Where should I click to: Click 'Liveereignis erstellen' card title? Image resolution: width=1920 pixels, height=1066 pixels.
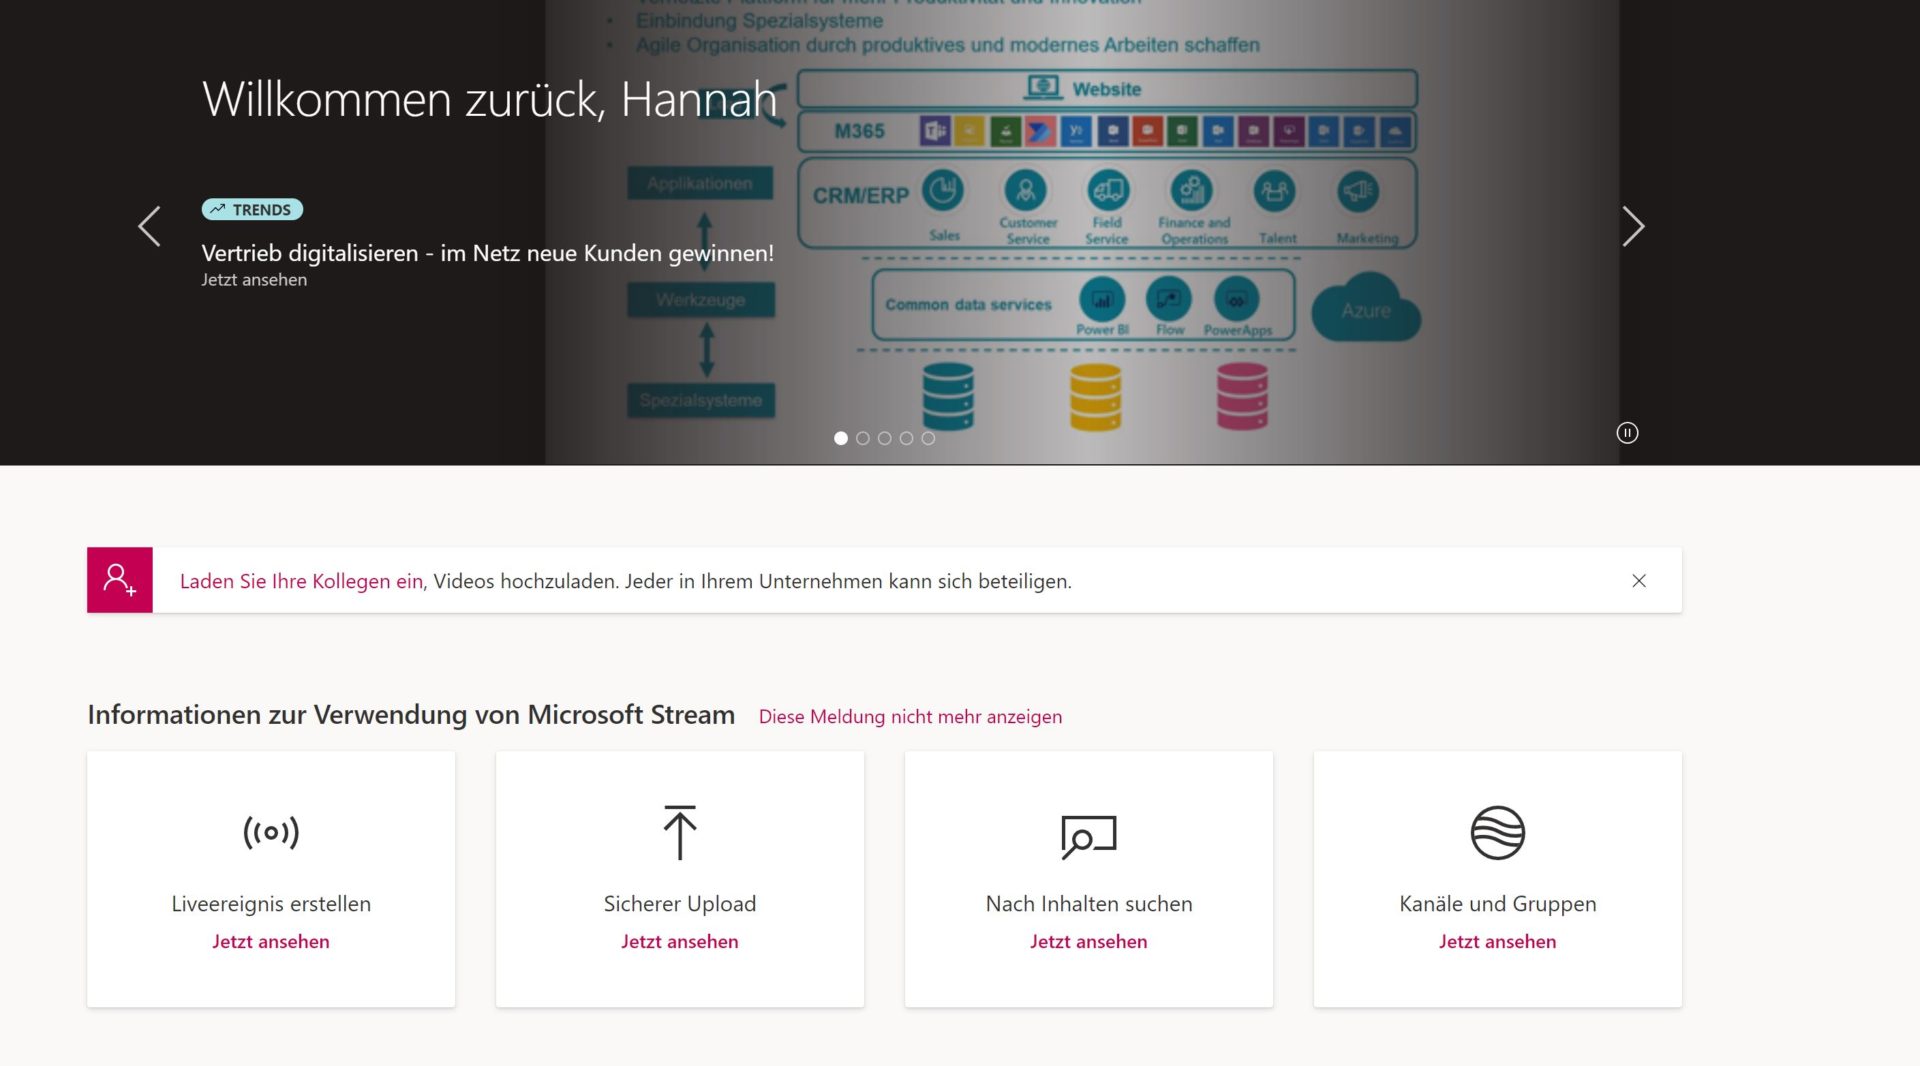tap(271, 904)
